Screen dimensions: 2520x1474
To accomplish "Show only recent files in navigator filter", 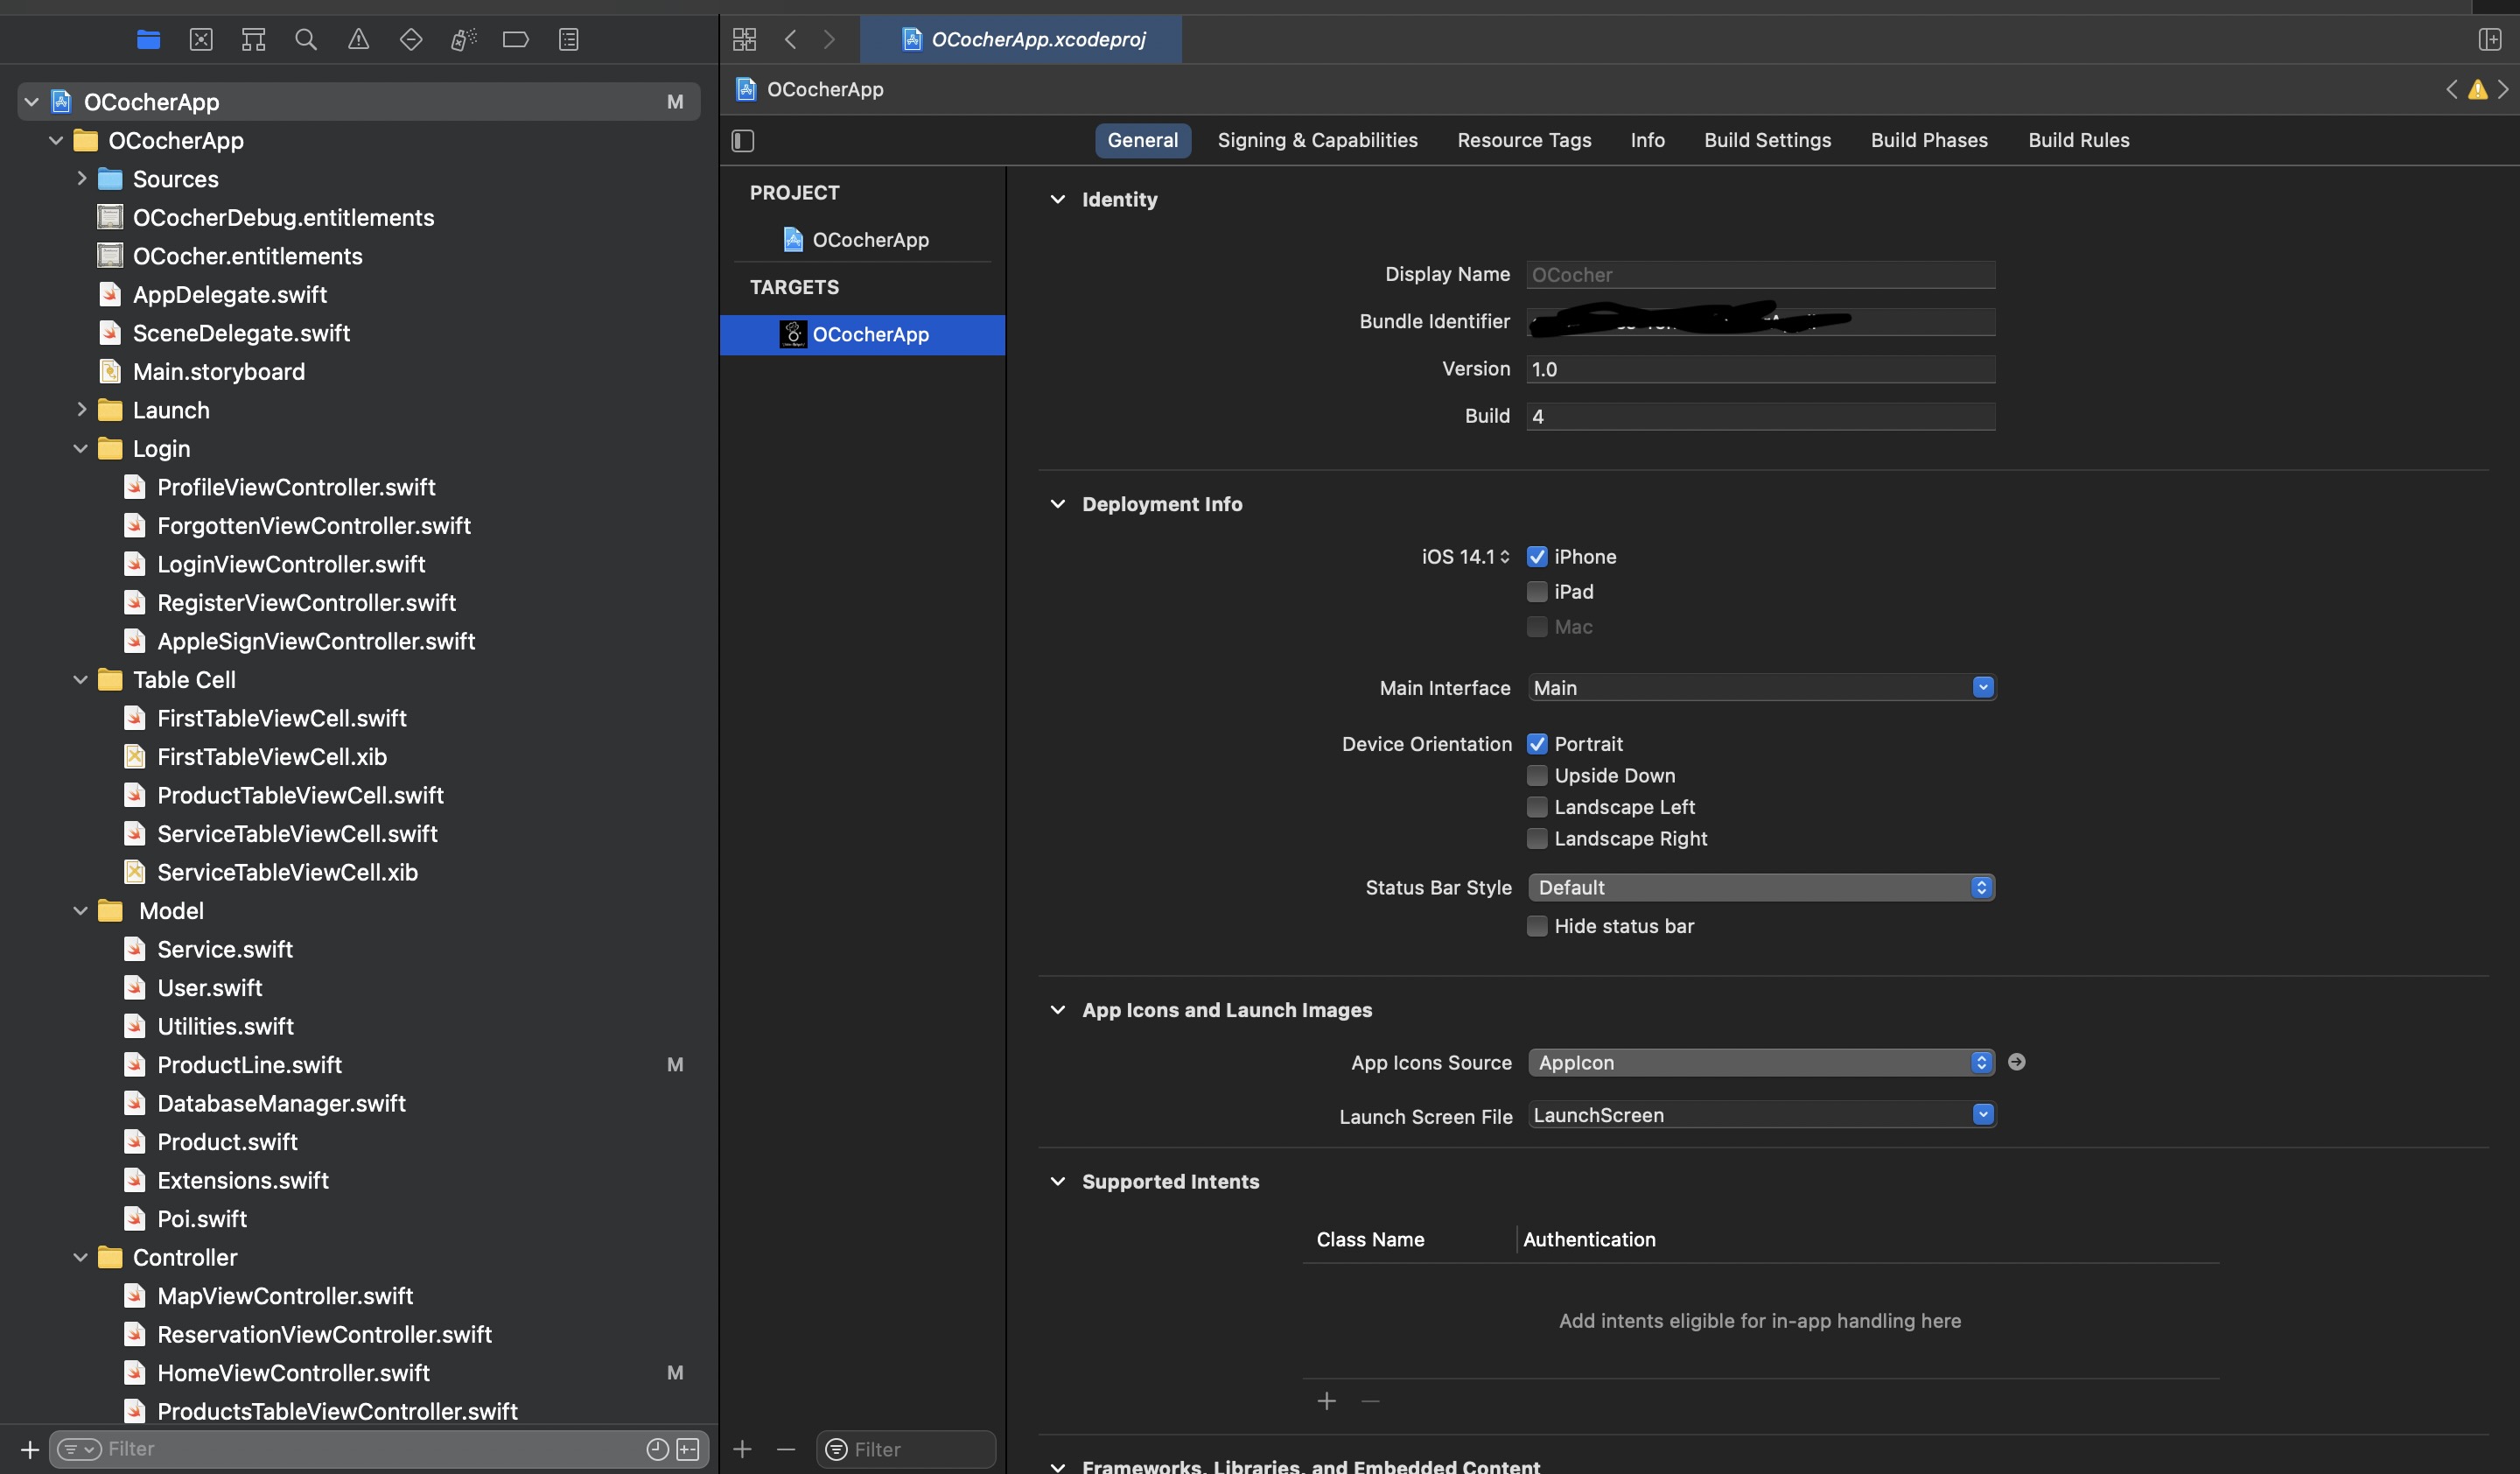I will click(x=657, y=1449).
